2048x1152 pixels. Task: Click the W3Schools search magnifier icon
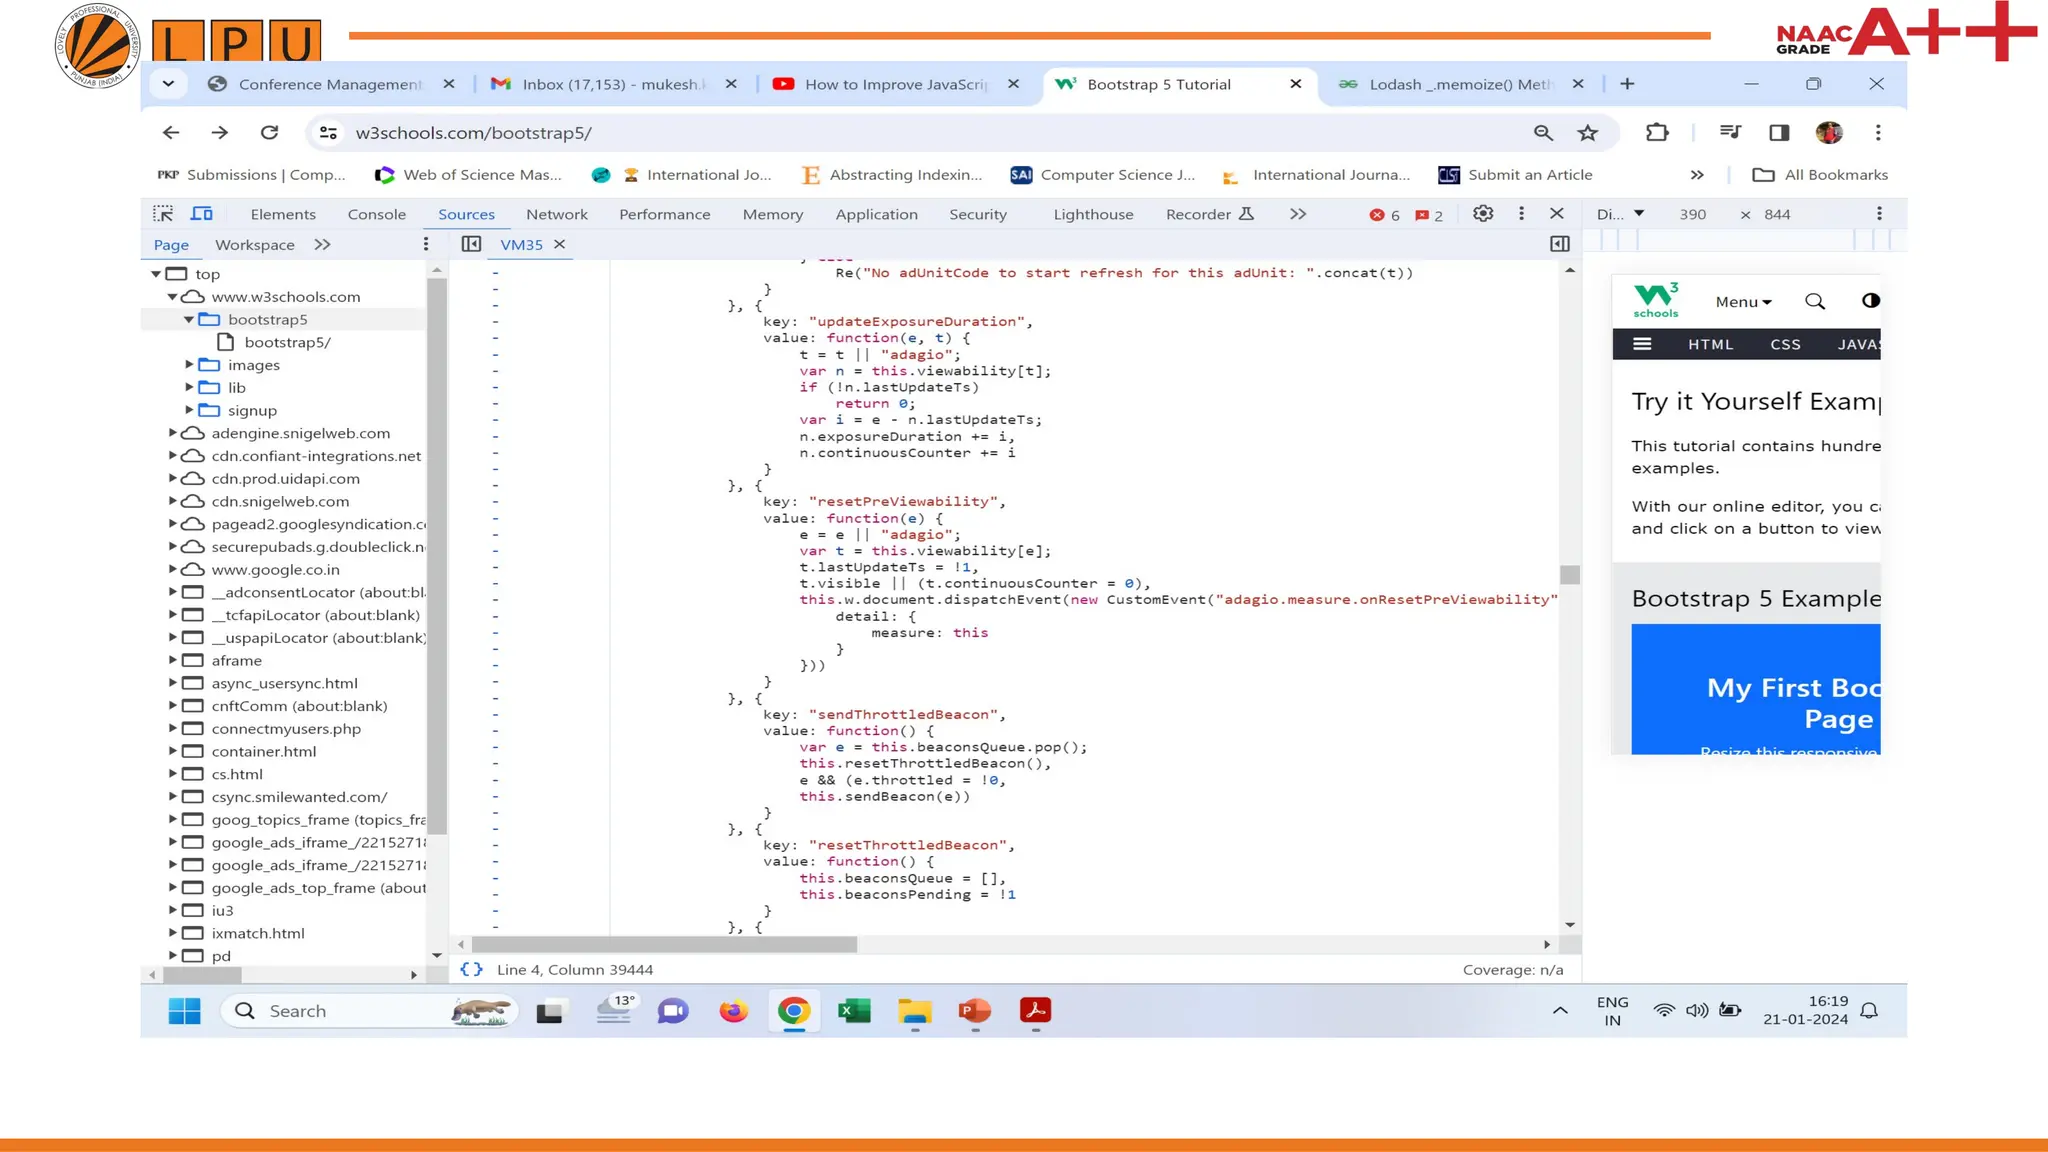tap(1815, 301)
